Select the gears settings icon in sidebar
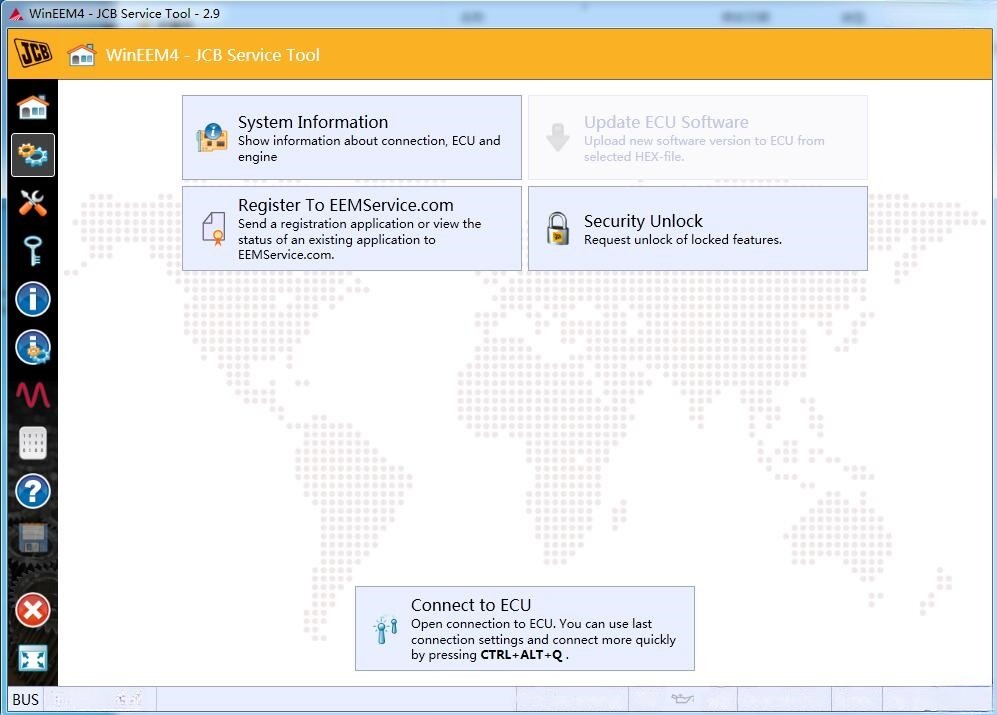The width and height of the screenshot is (997, 715). [x=33, y=155]
